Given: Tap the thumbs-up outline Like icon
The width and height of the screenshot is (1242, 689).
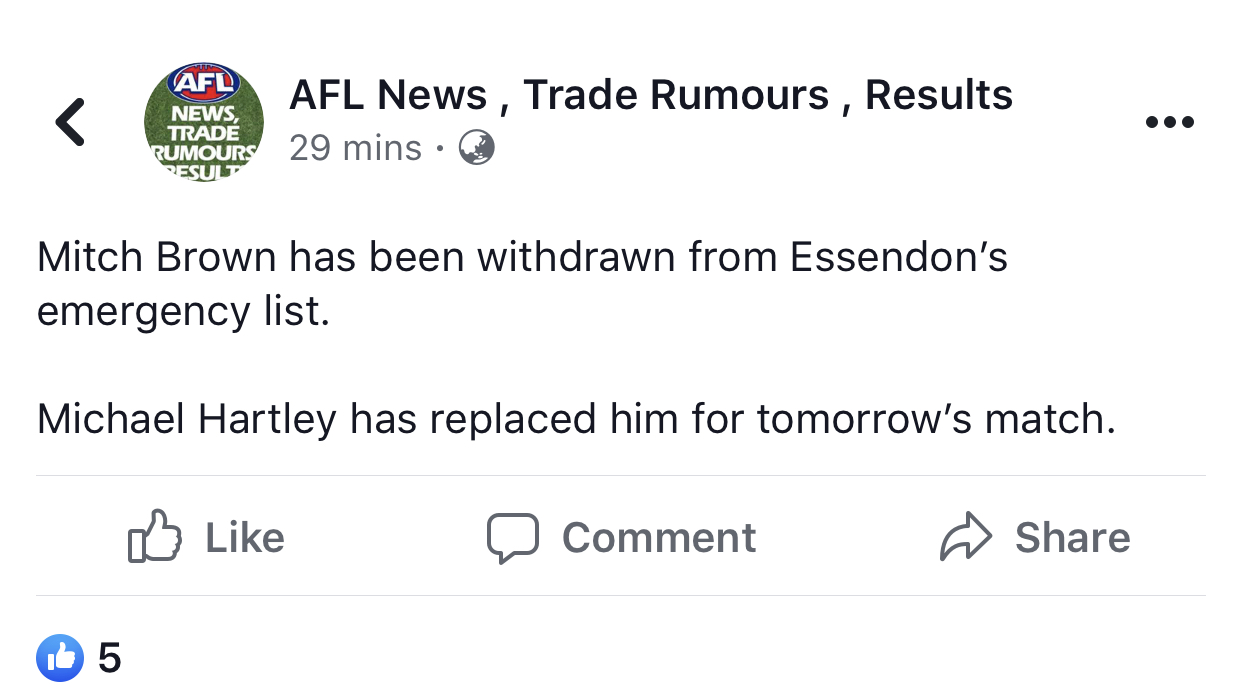Looking at the screenshot, I should (x=155, y=537).
